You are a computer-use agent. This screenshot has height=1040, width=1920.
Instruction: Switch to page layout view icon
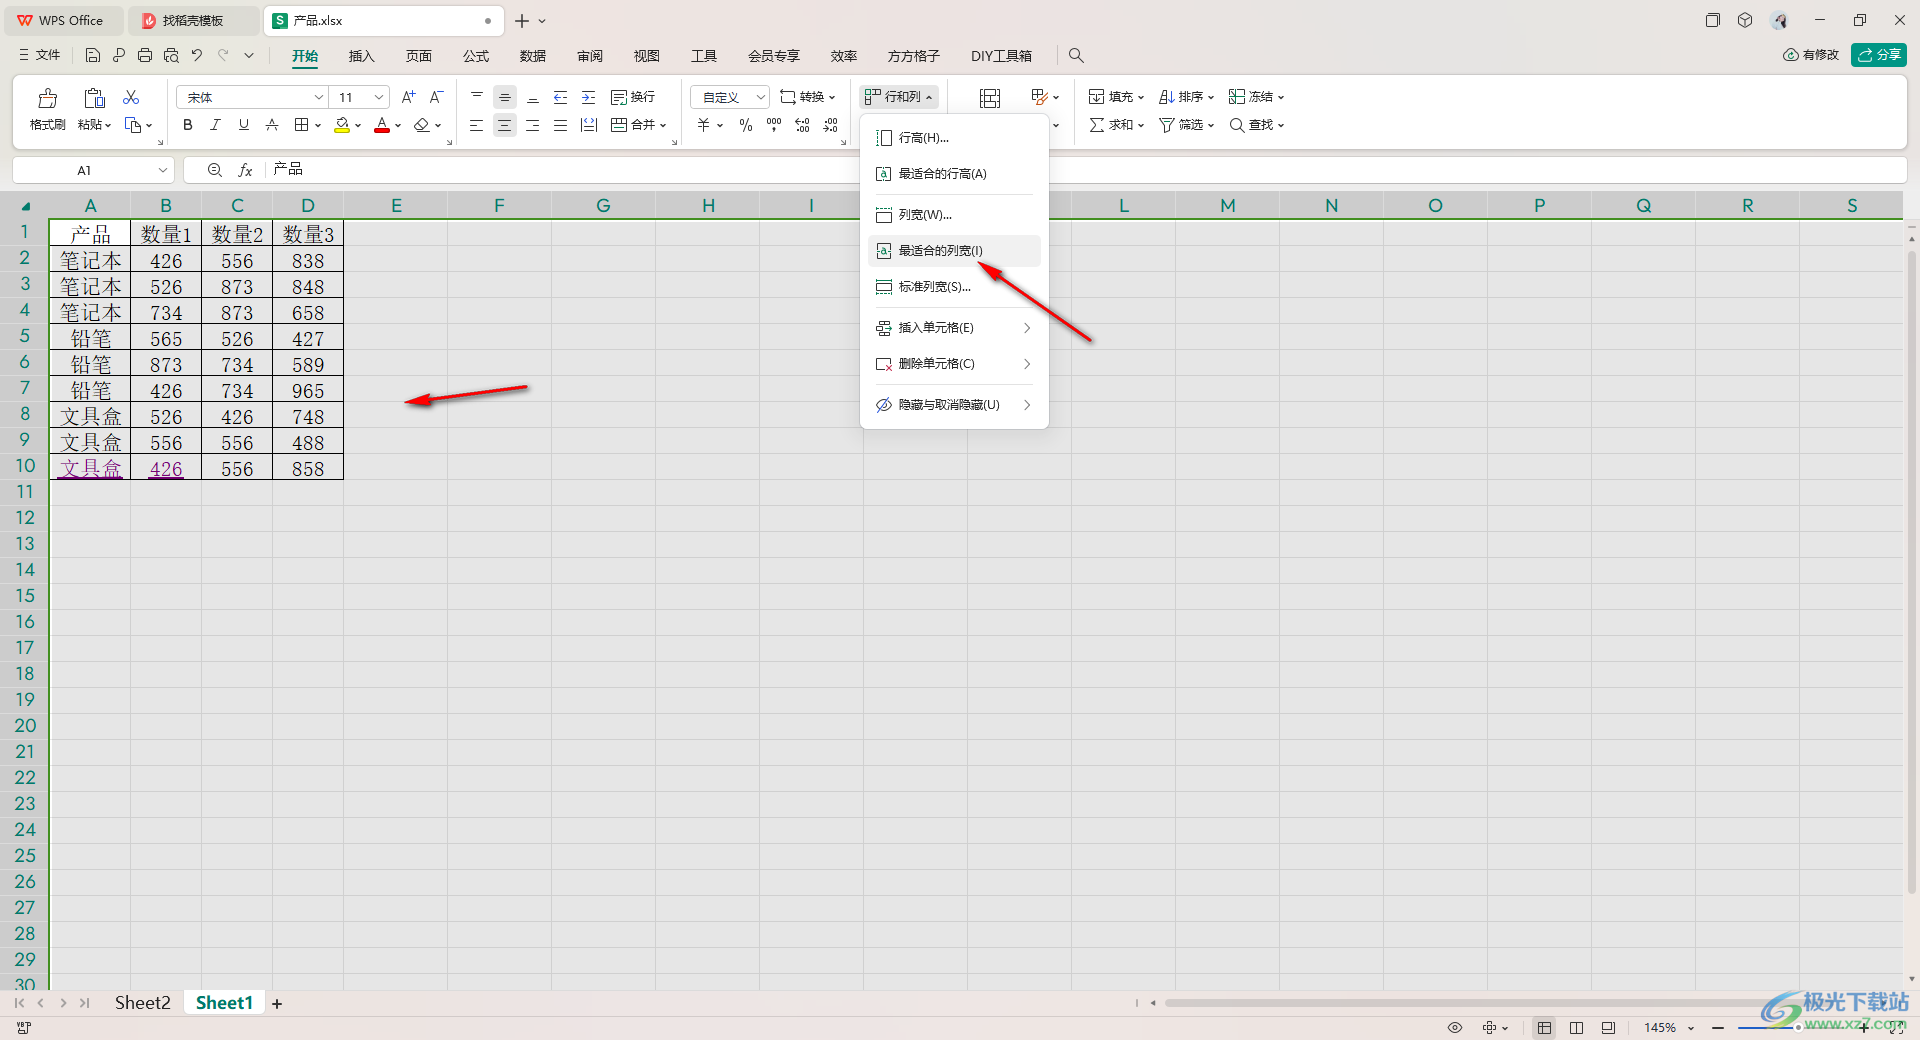[1576, 1028]
